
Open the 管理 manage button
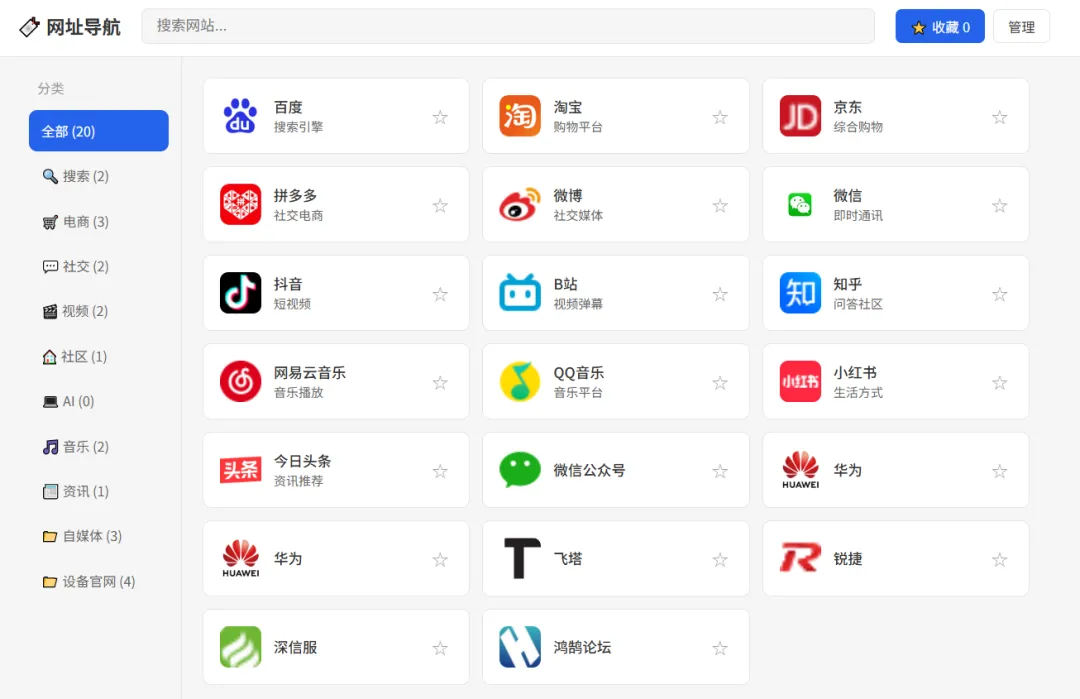coord(1021,27)
